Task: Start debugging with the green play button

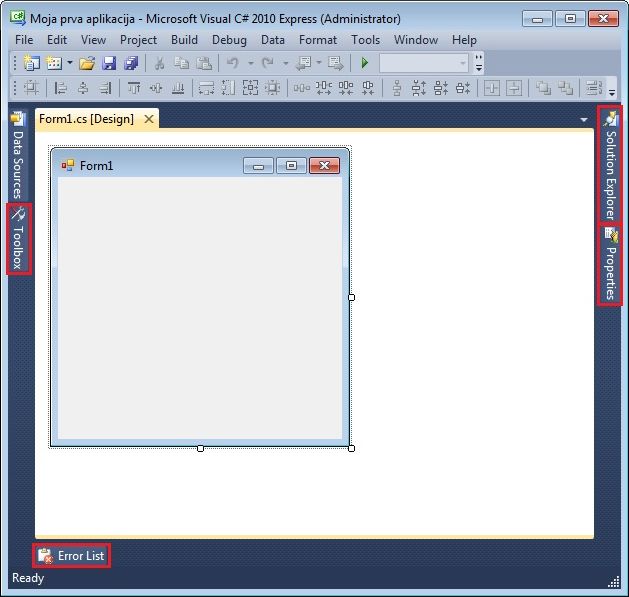Action: [364, 63]
